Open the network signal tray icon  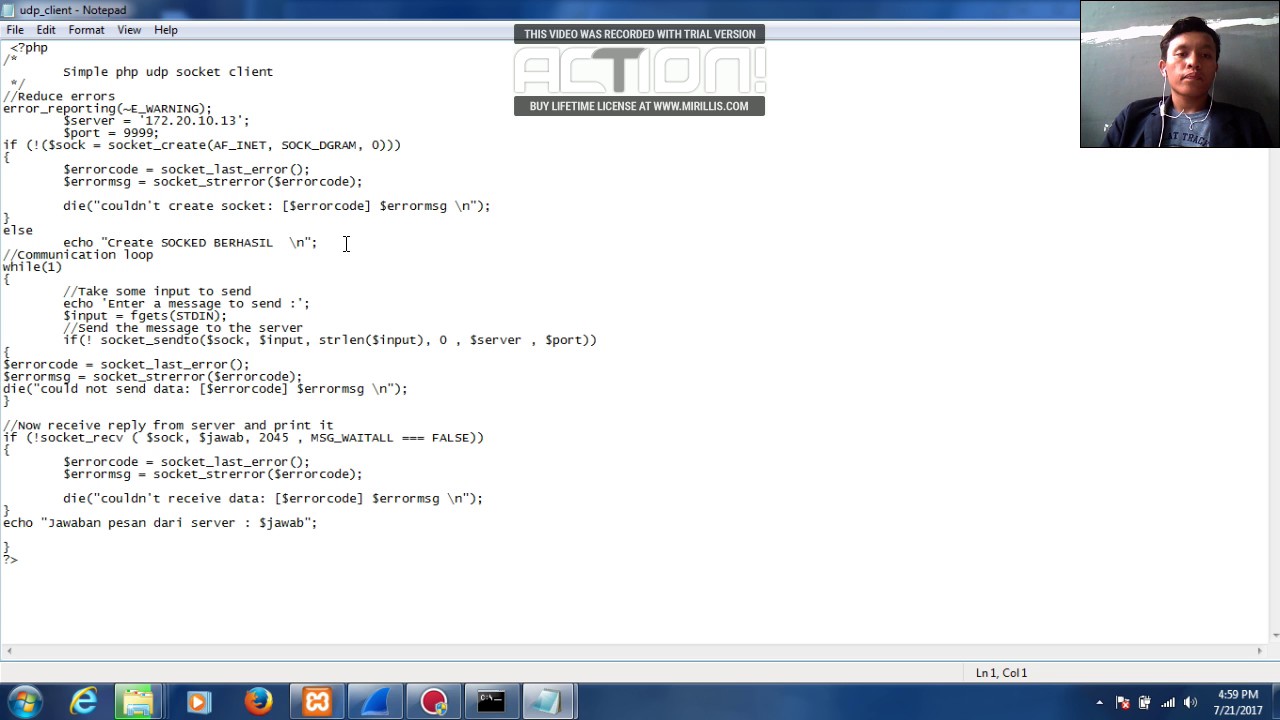(x=1167, y=703)
